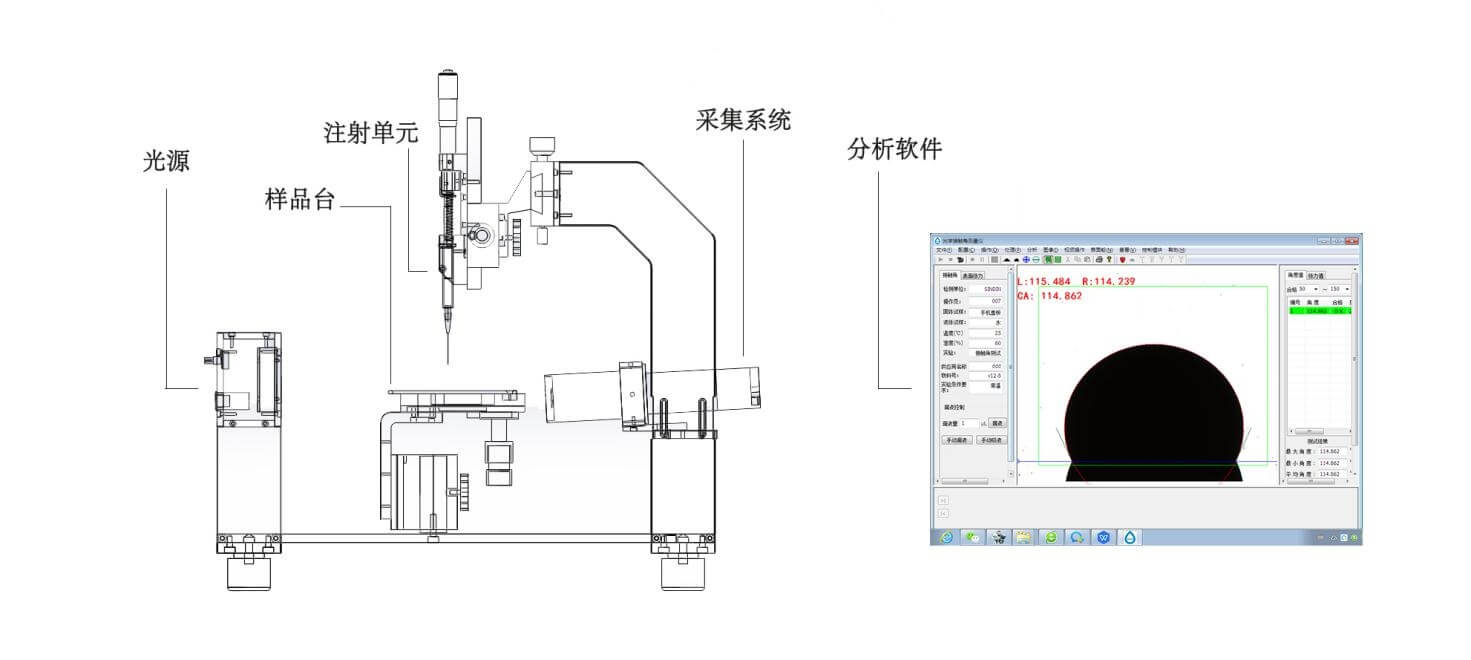Select the printer icon on the toolbar
The image size is (1471, 660).
click(x=1099, y=260)
